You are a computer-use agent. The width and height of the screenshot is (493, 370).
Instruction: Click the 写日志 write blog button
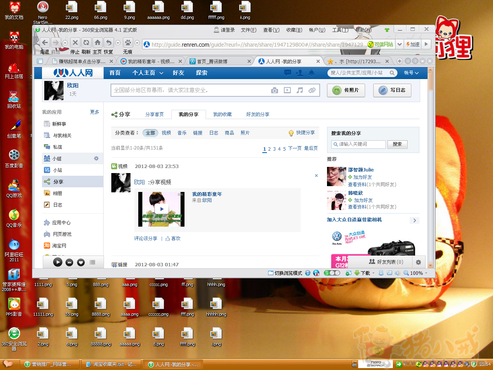pos(392,90)
